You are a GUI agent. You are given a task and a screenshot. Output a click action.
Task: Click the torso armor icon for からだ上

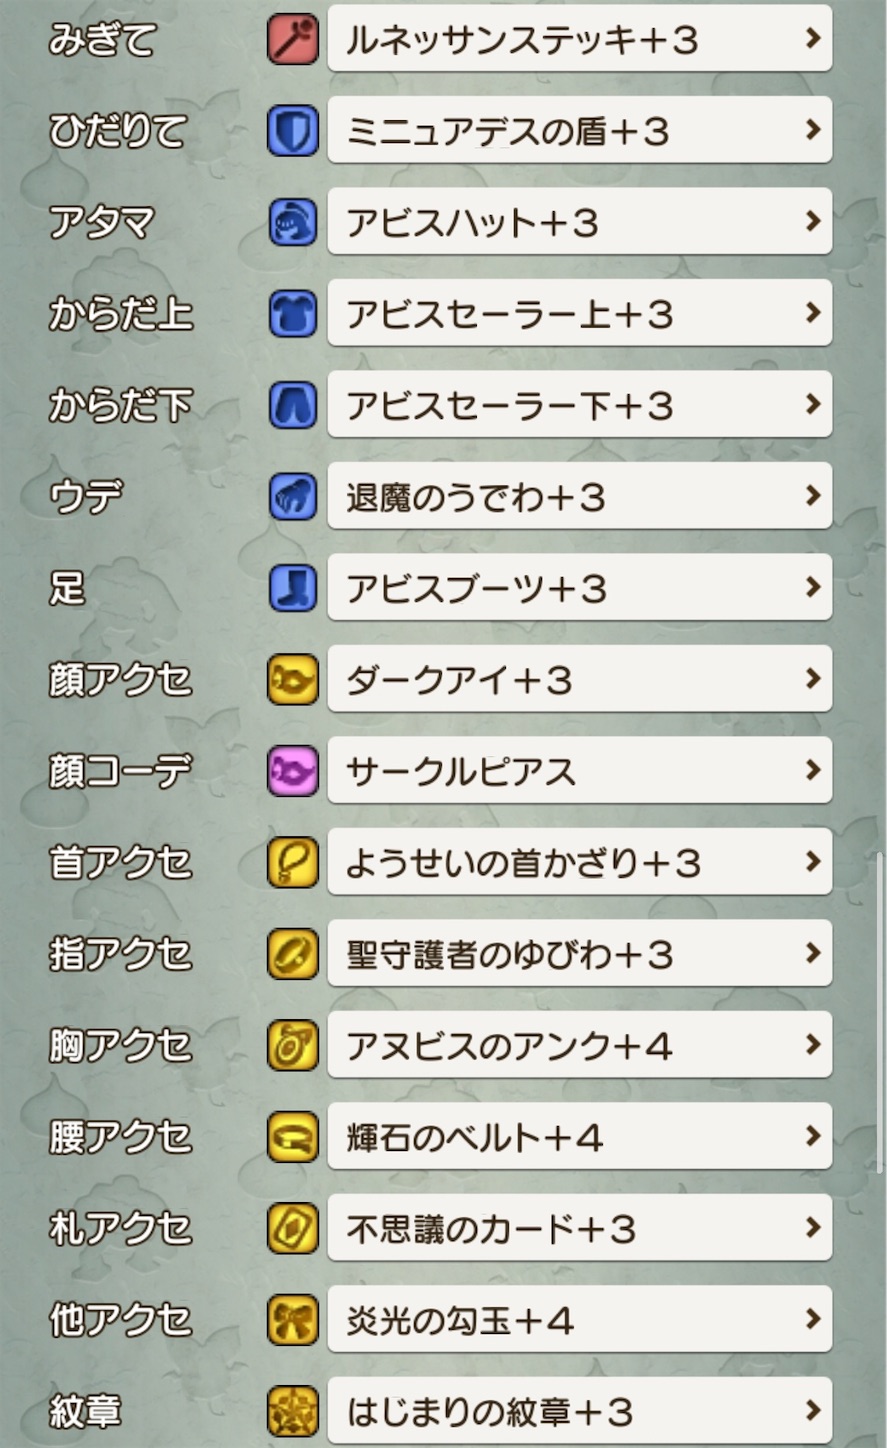[292, 313]
